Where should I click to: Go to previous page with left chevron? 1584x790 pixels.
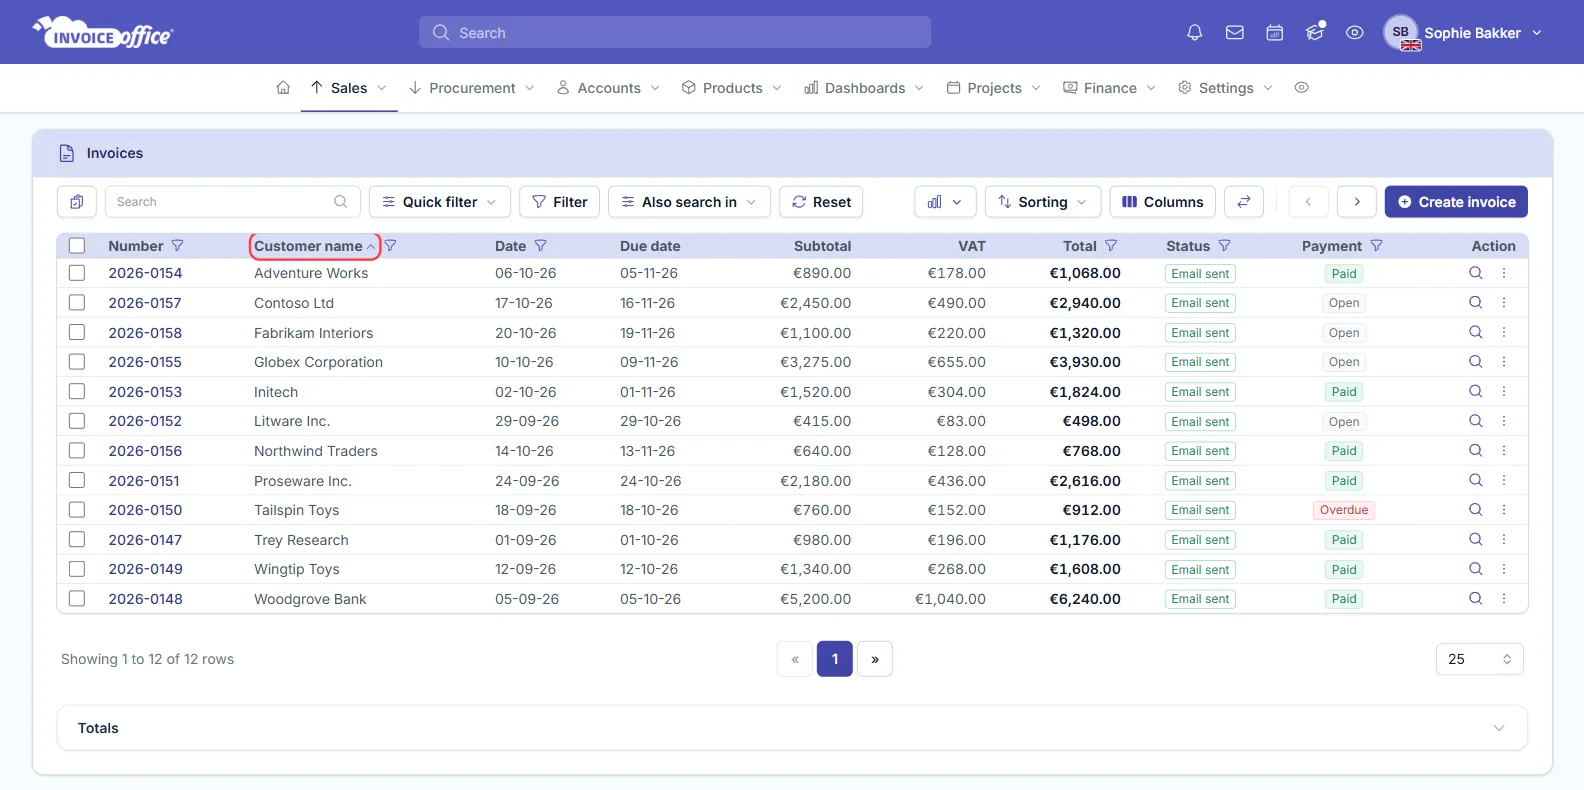(1308, 202)
